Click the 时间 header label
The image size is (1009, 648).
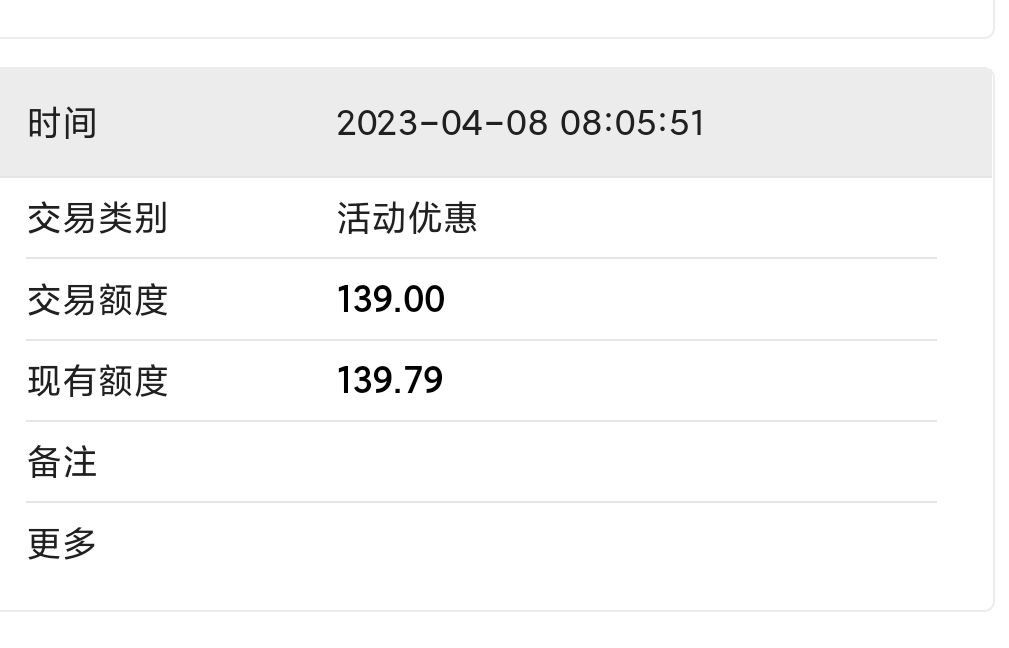click(62, 123)
